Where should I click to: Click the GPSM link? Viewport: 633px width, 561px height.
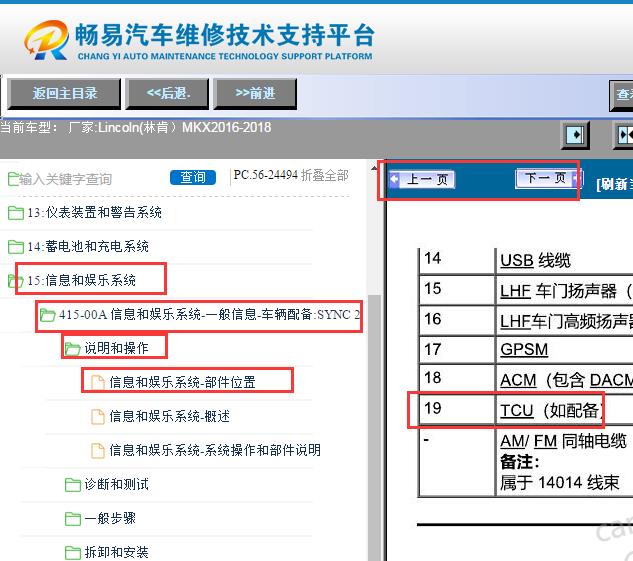[x=524, y=350]
